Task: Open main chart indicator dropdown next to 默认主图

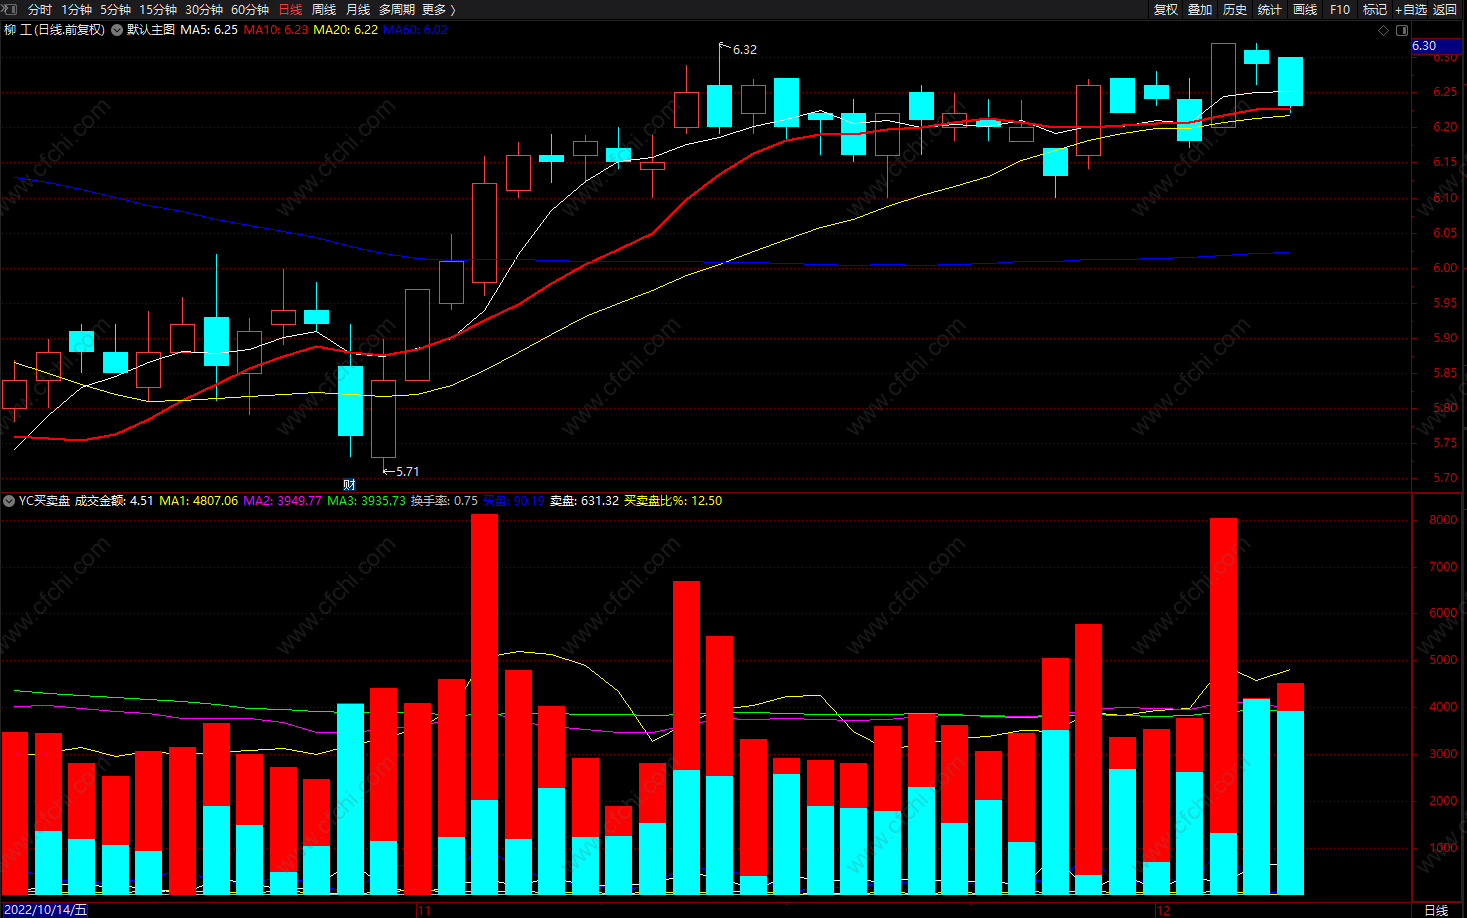Action: click(x=117, y=30)
